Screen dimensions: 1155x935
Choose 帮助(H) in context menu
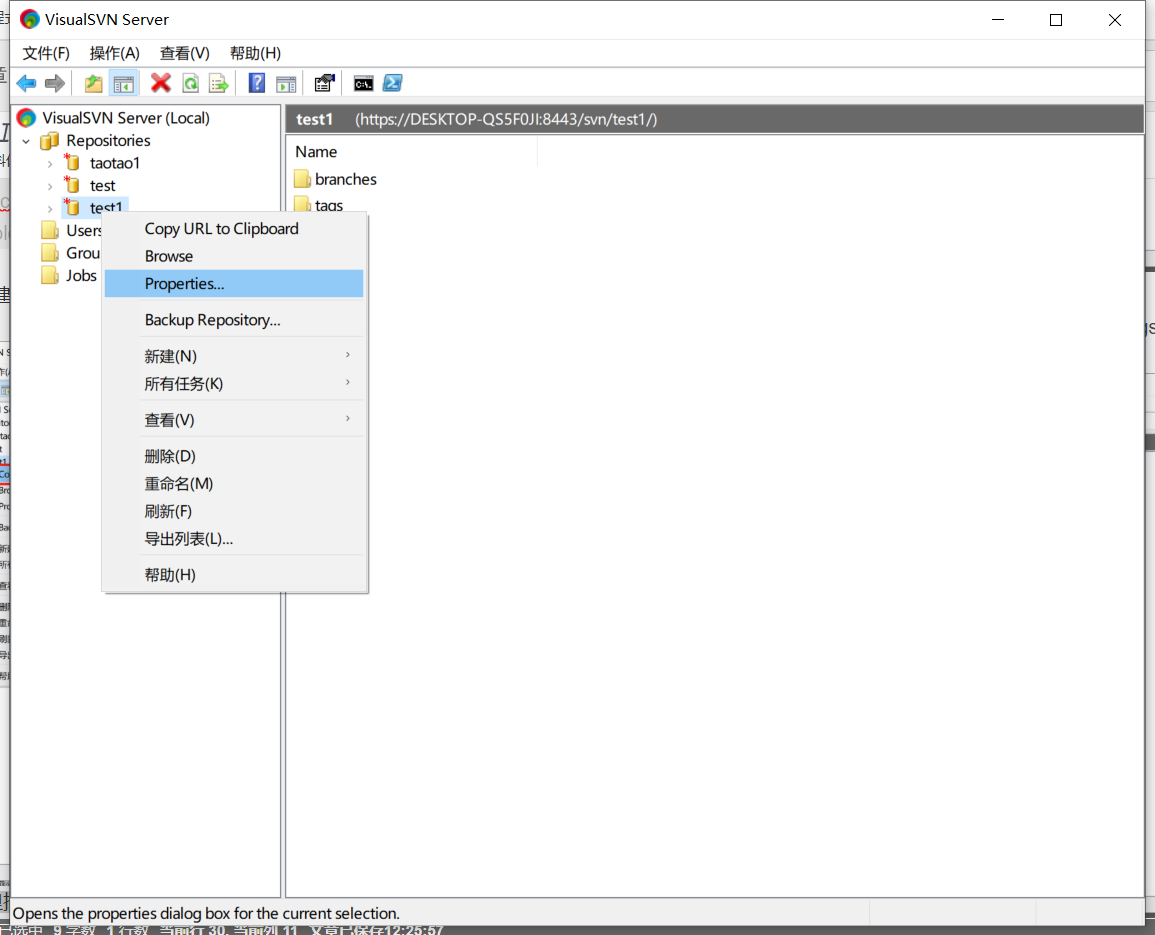click(x=234, y=575)
